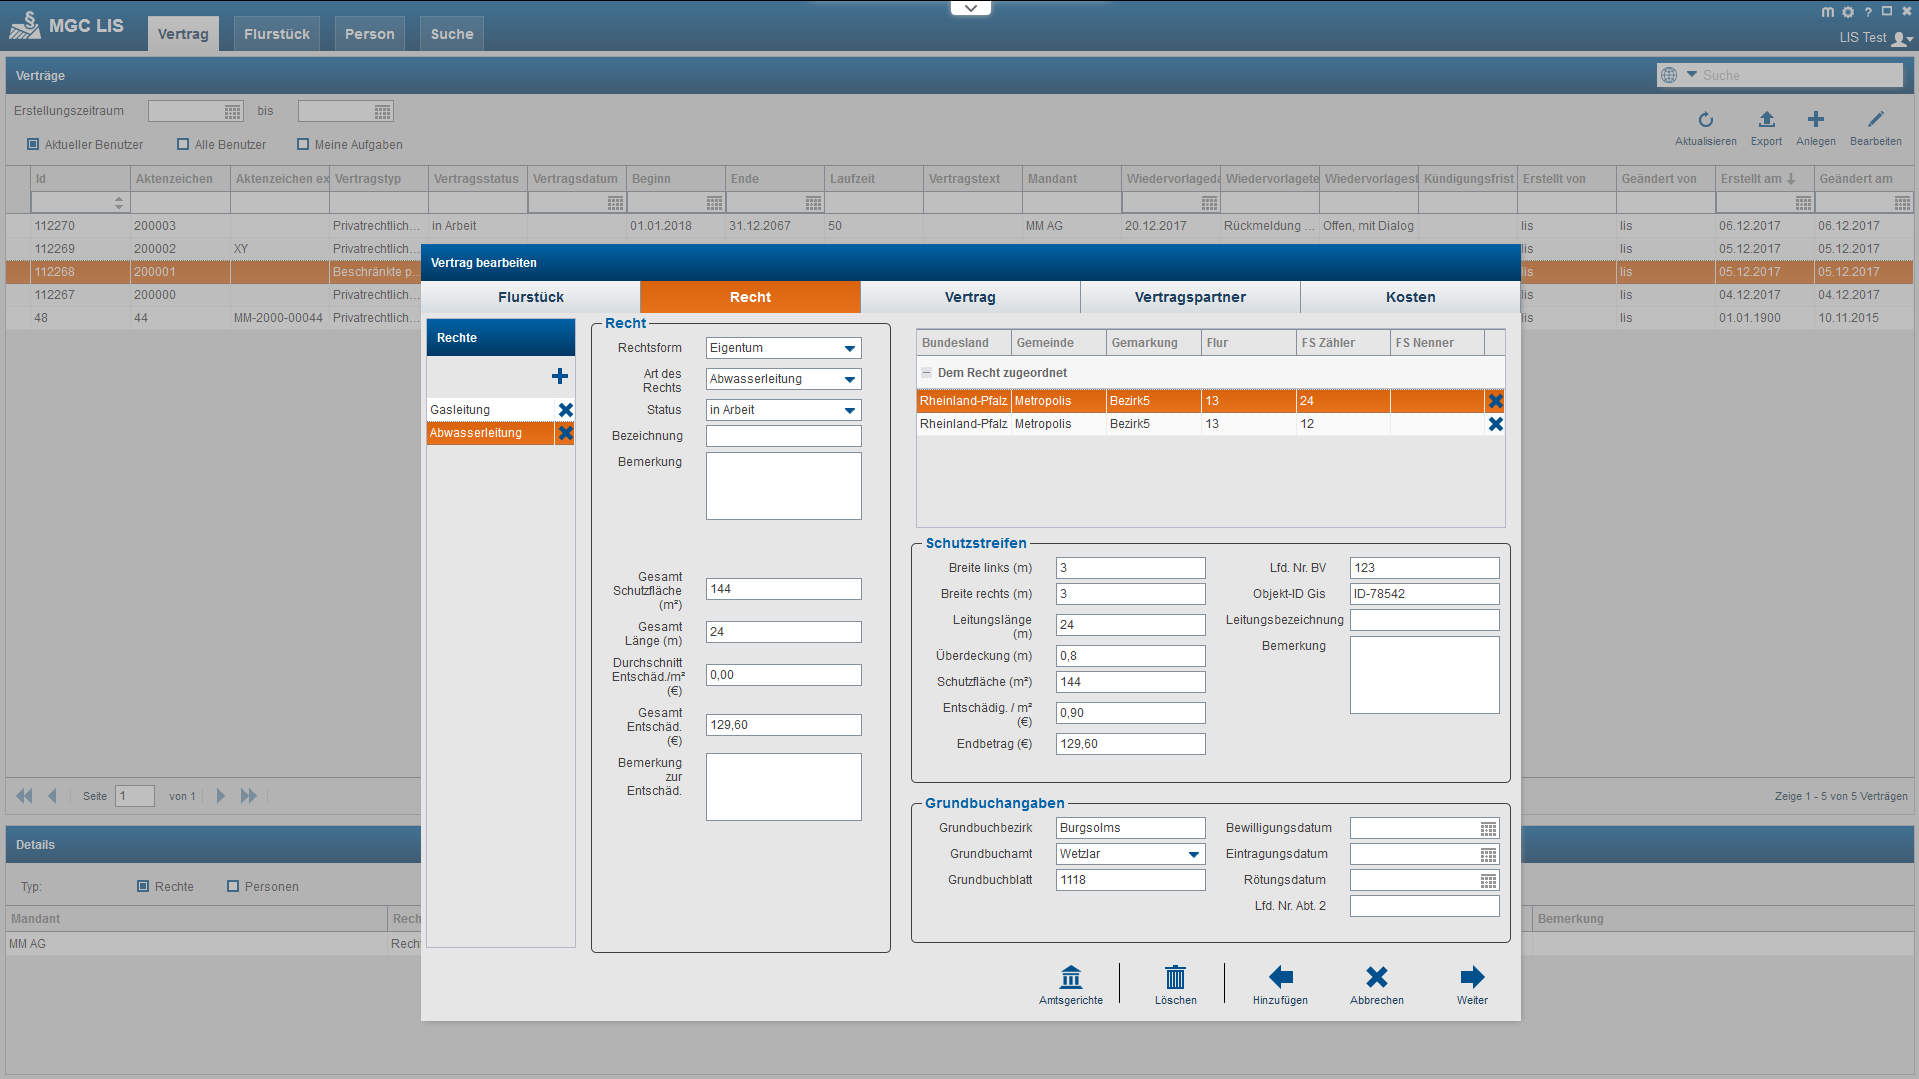The width and height of the screenshot is (1919, 1079).
Task: Add a new Recht with plus icon
Action: [560, 376]
